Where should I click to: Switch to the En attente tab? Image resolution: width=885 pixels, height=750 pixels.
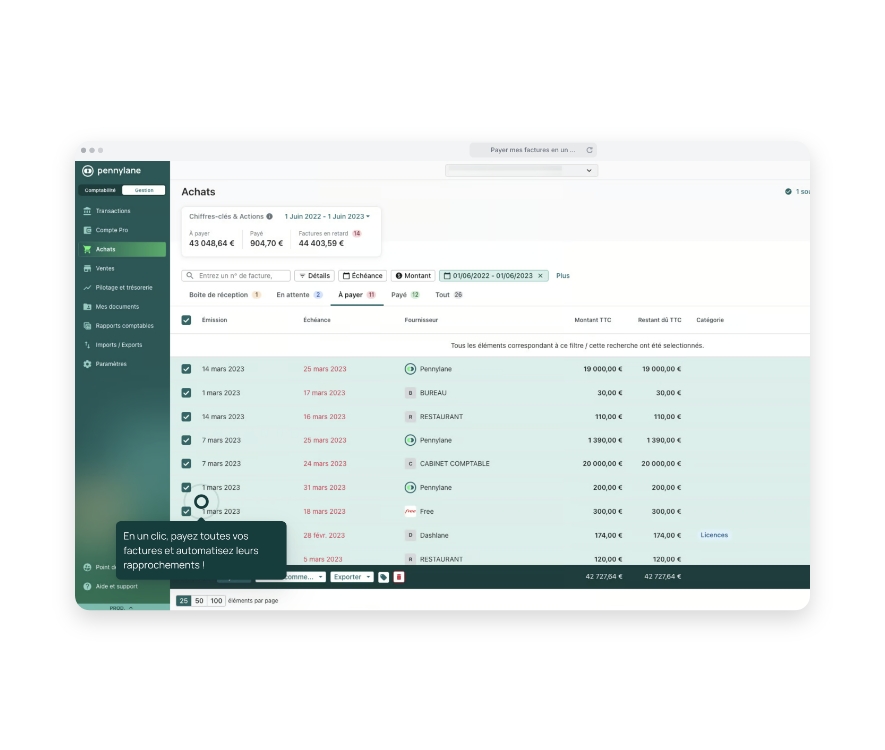(x=298, y=295)
